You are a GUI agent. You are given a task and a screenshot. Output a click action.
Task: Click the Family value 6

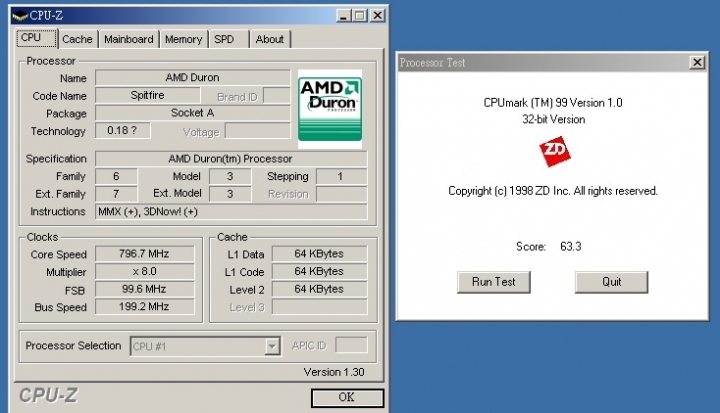tap(116, 176)
